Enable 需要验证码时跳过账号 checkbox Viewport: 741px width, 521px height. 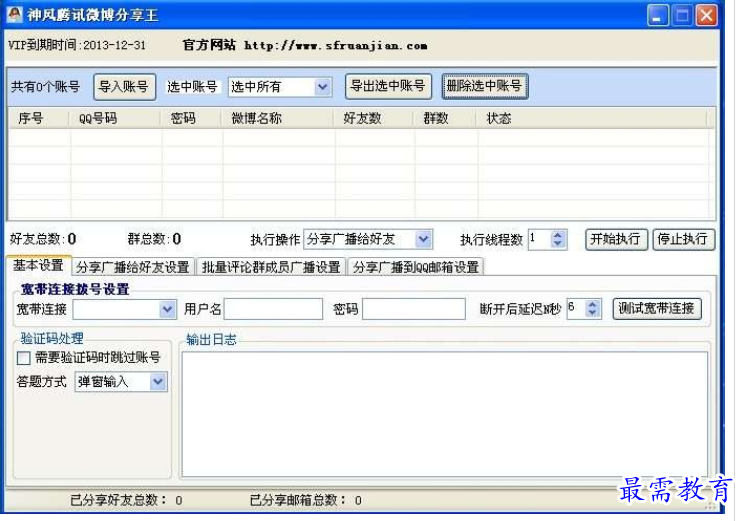[24, 358]
